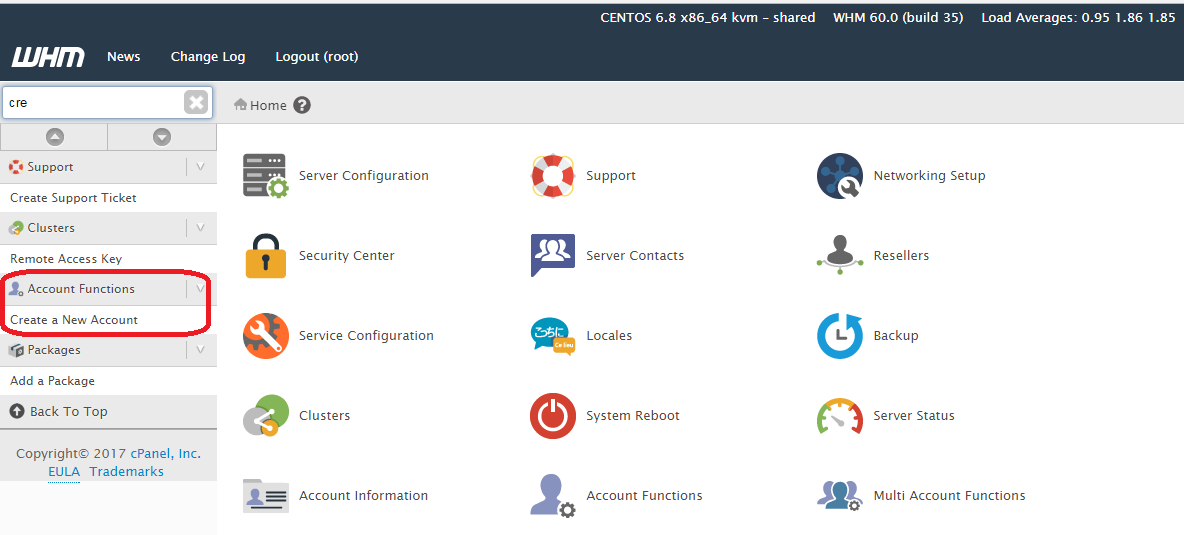Open Create Support Ticket link
Image resolution: width=1184 pixels, height=535 pixels.
click(x=73, y=198)
